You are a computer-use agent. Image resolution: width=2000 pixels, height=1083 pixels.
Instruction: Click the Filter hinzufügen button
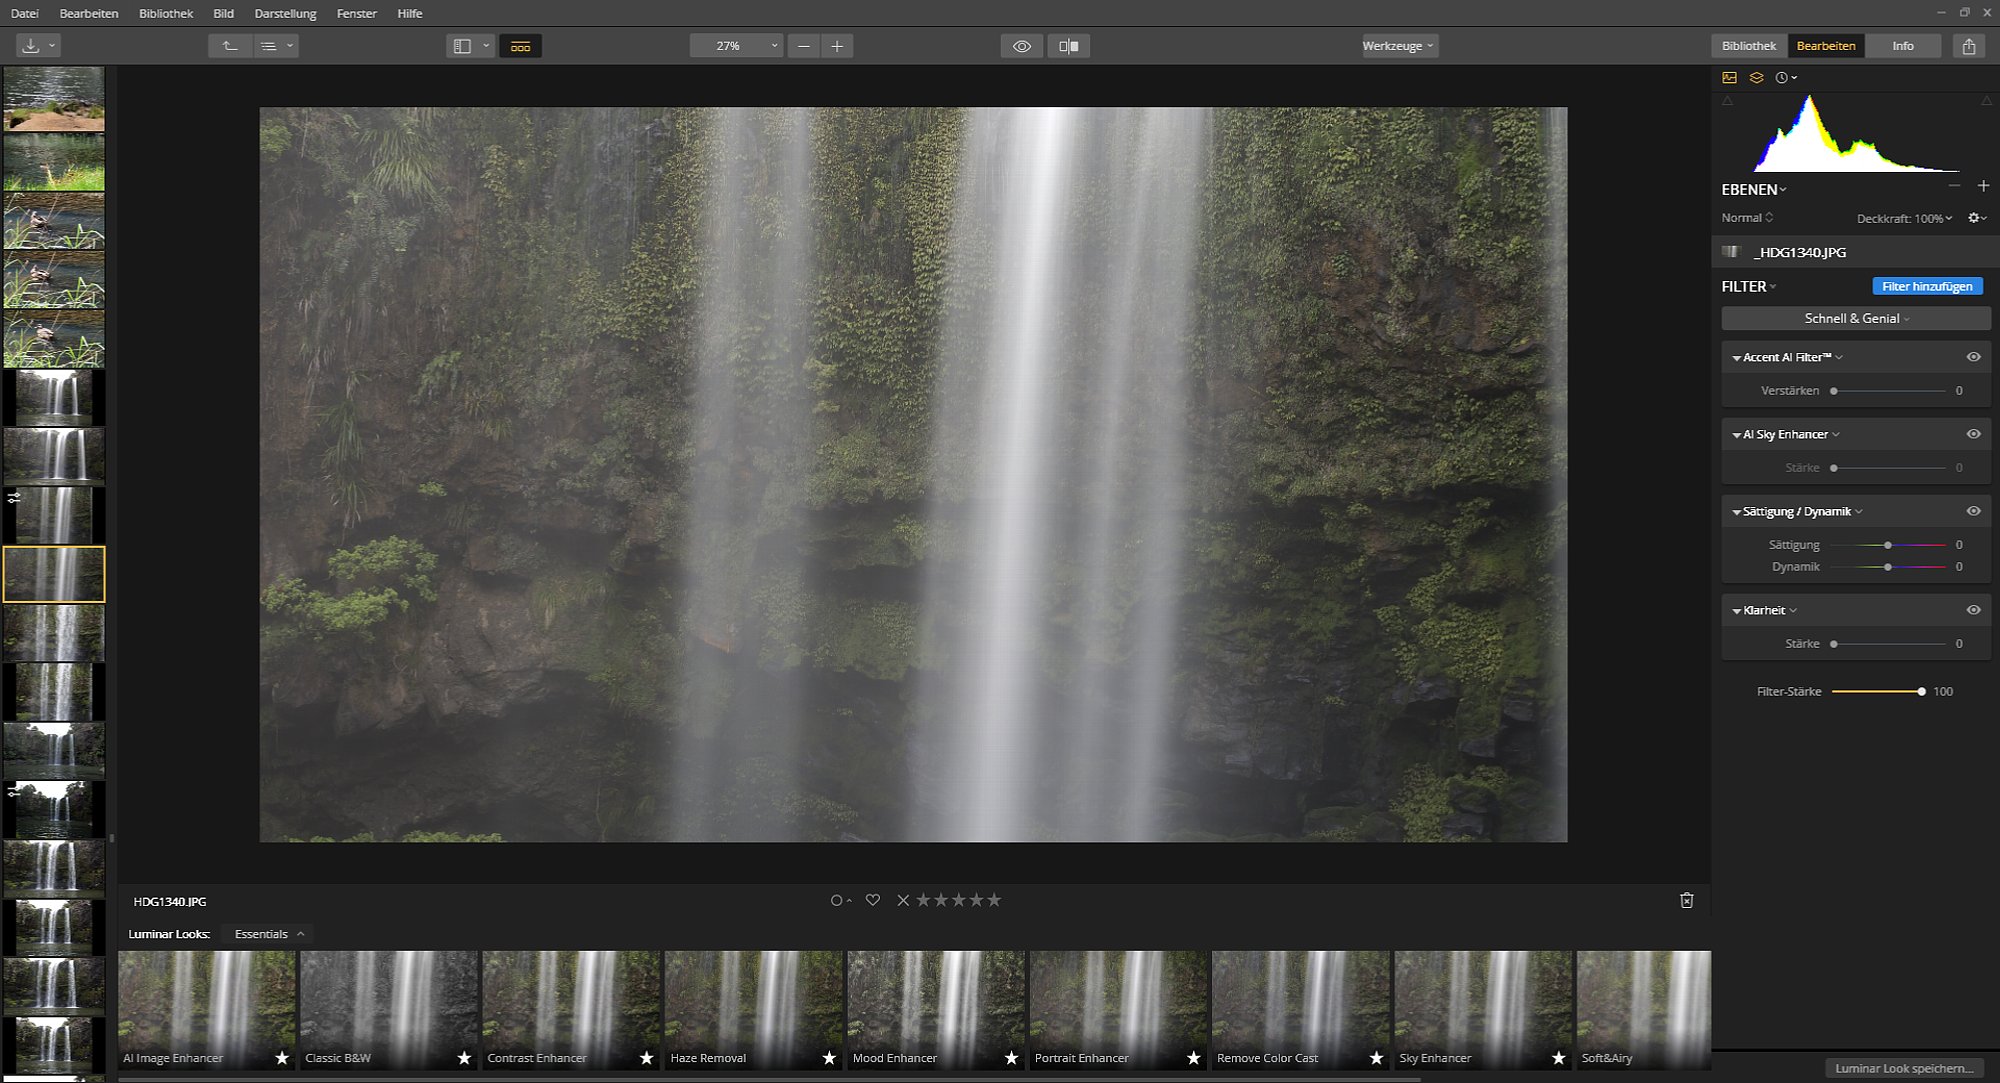click(x=1927, y=286)
